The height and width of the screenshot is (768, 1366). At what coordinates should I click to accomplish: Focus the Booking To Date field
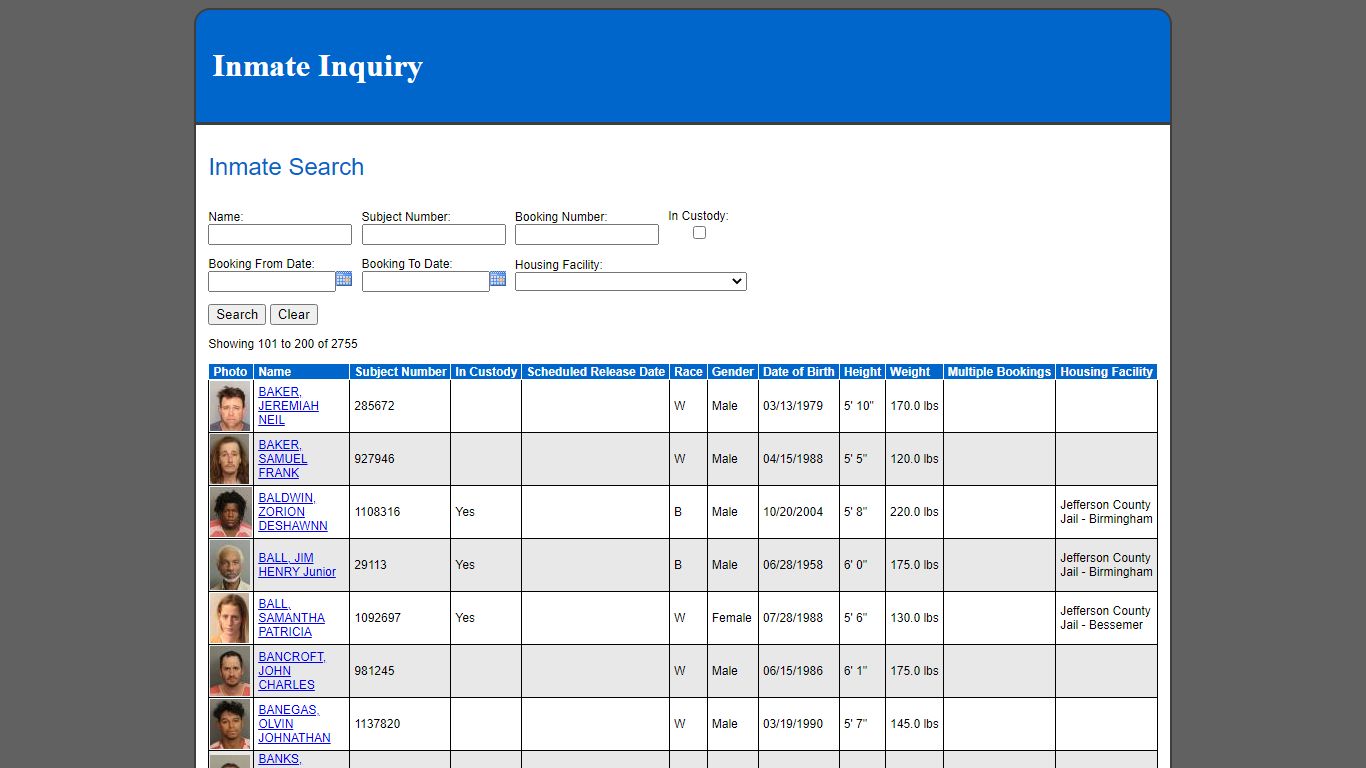[x=426, y=282]
